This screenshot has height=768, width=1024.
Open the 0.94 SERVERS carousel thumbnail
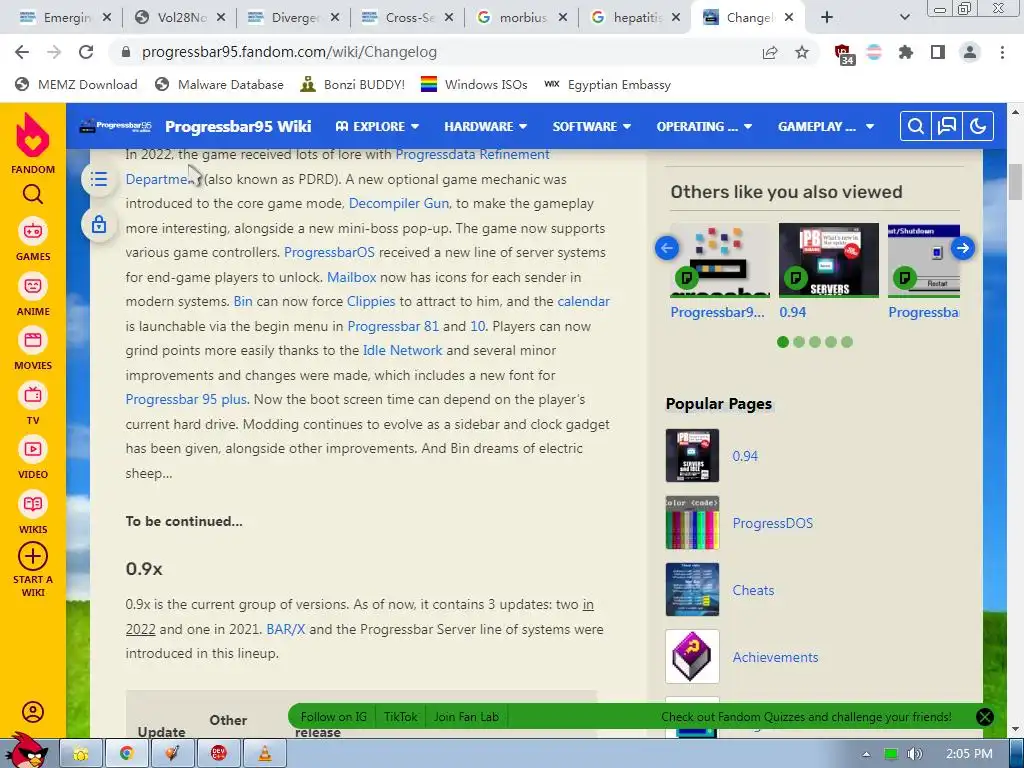pyautogui.click(x=829, y=260)
